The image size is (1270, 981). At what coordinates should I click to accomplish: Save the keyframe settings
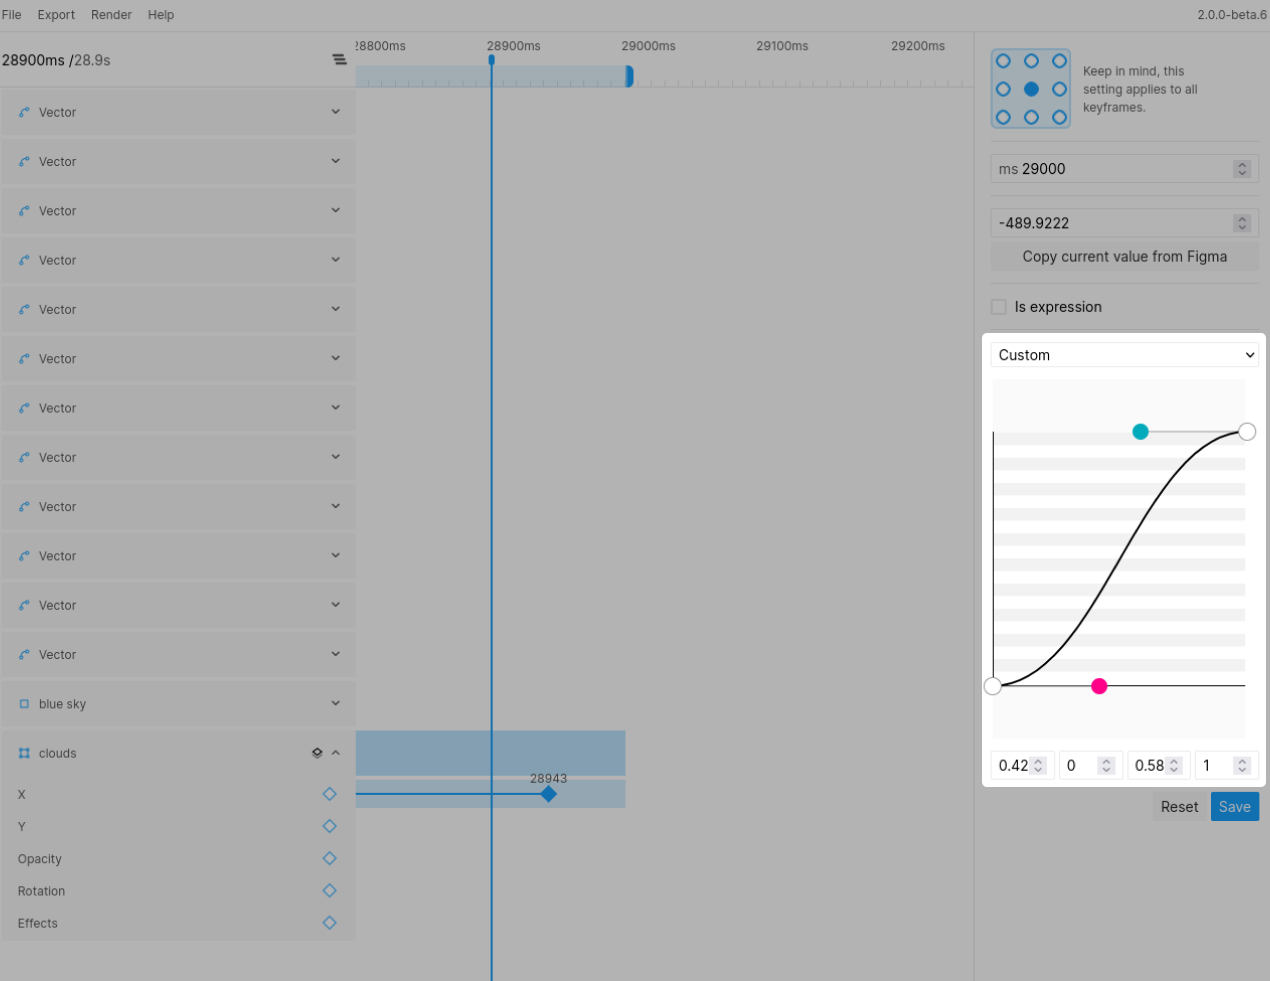coord(1234,807)
